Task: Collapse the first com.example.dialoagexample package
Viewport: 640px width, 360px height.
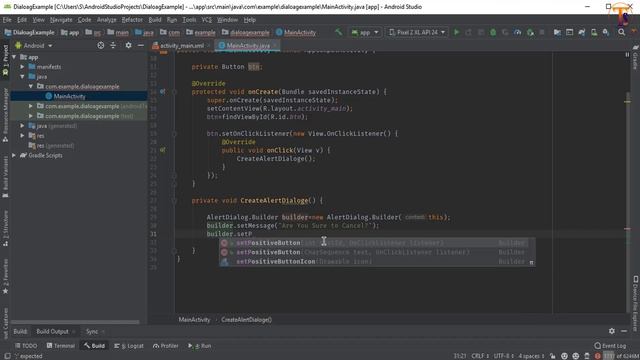Action: (31, 87)
